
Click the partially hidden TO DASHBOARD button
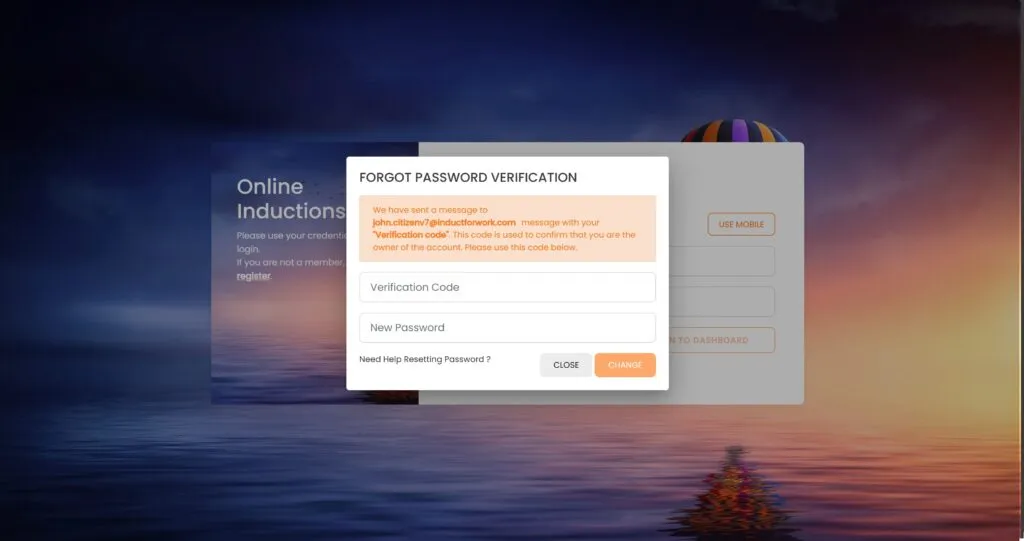pyautogui.click(x=721, y=340)
